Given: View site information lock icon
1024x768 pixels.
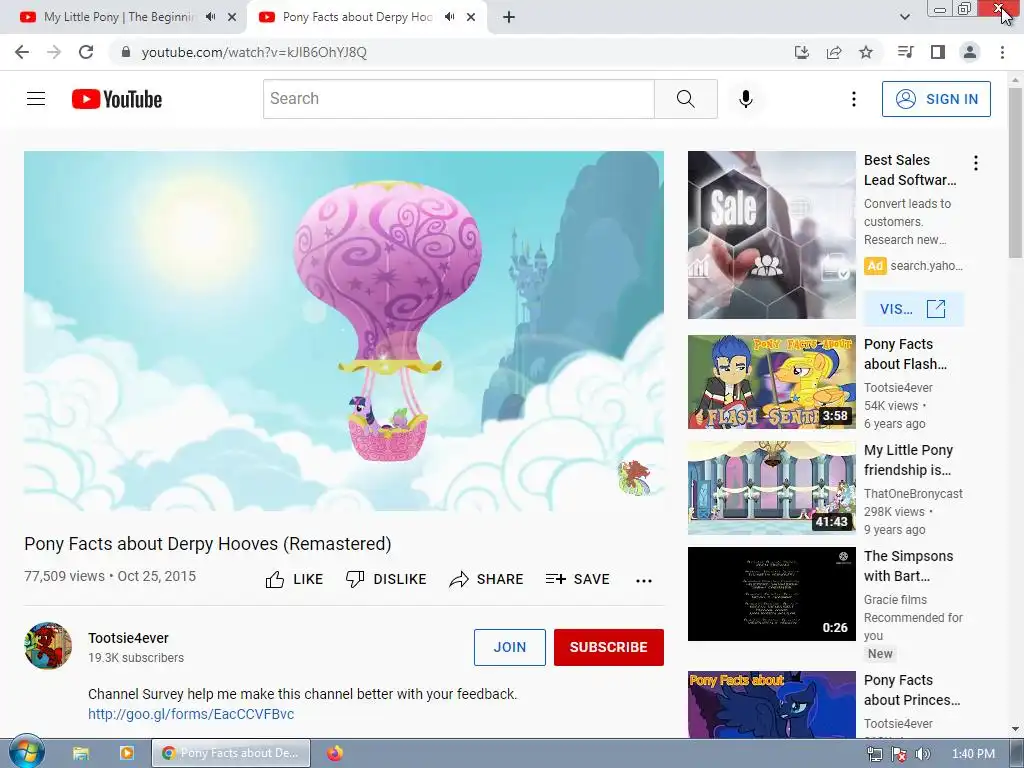Looking at the screenshot, I should click(126, 52).
